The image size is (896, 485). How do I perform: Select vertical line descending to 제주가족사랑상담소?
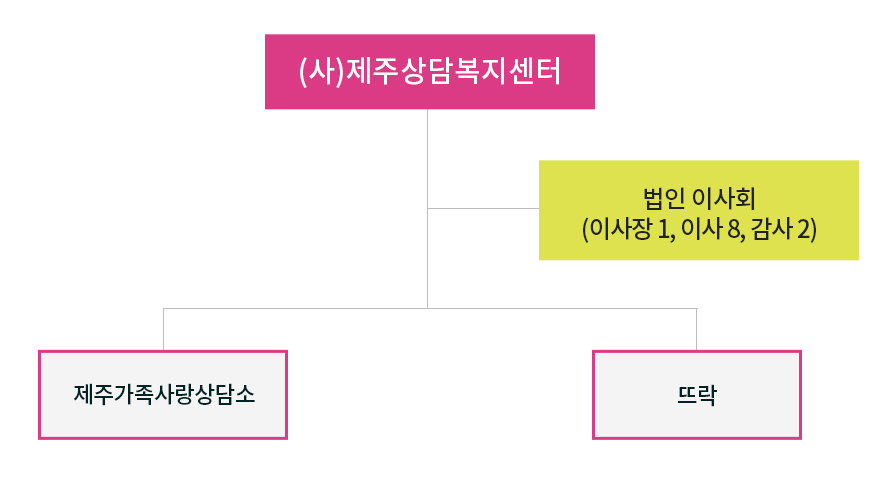click(163, 330)
